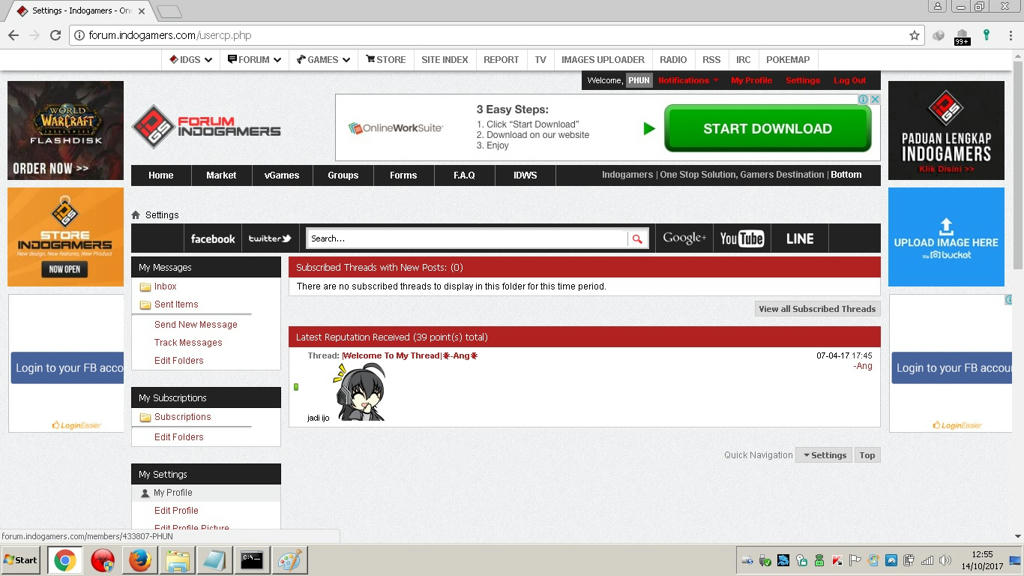Go back using the browser back arrow

tap(14, 35)
